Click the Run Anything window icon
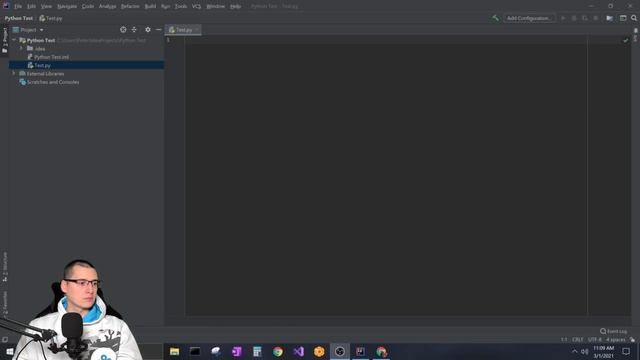Screen dimensions: 640x360 [x=623, y=18]
